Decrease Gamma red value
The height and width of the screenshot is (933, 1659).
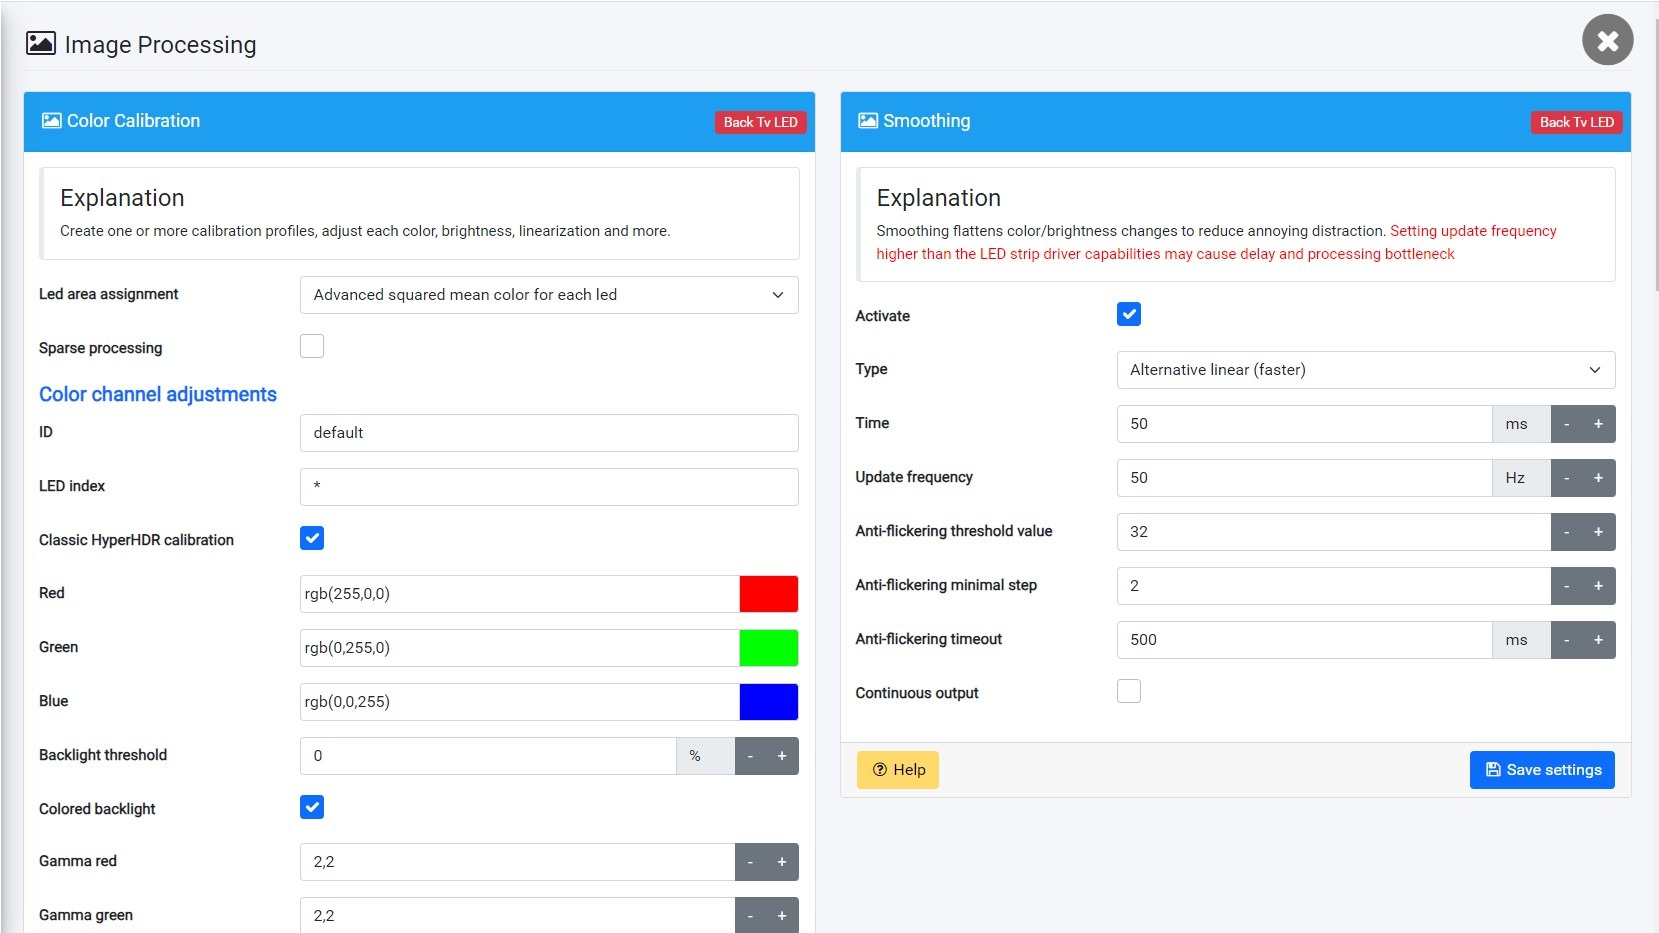(750, 862)
